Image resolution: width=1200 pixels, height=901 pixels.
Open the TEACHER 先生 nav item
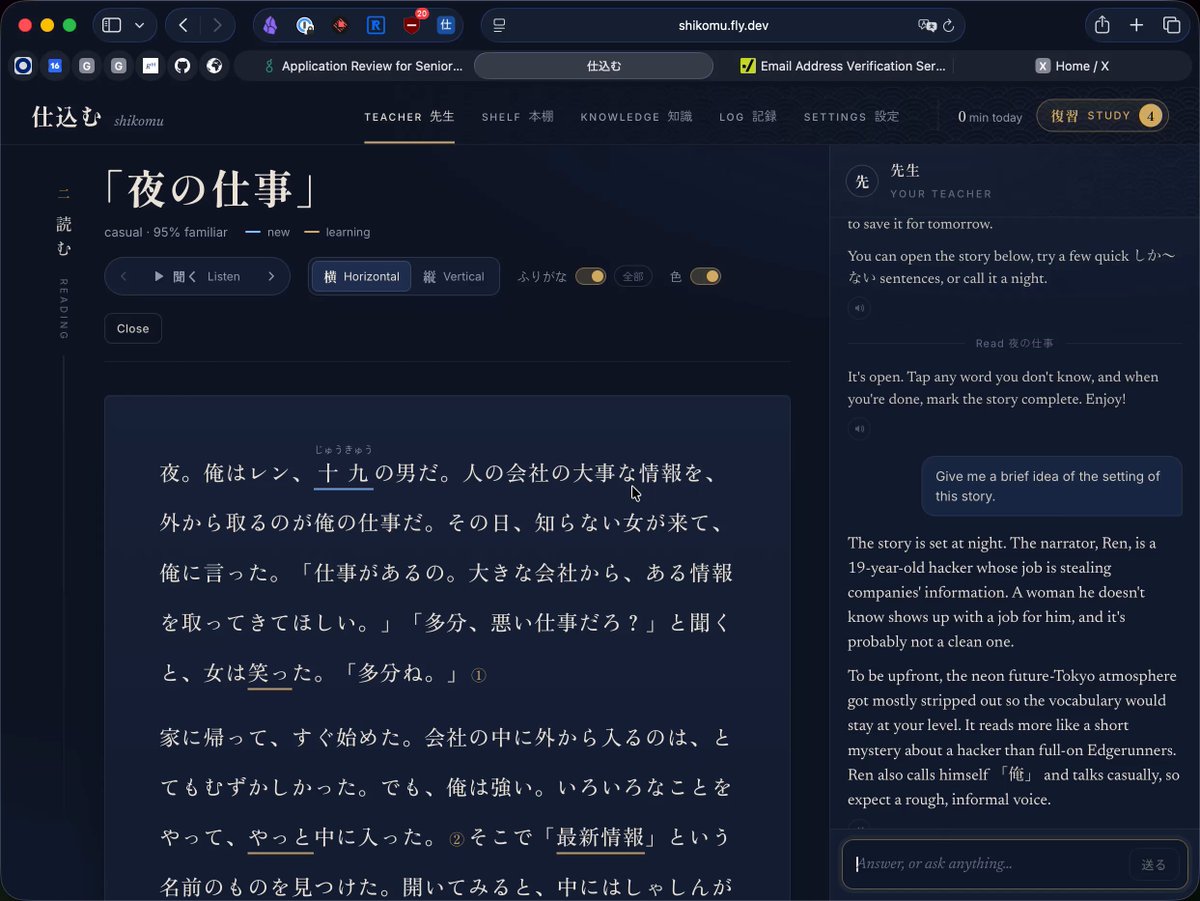click(409, 117)
